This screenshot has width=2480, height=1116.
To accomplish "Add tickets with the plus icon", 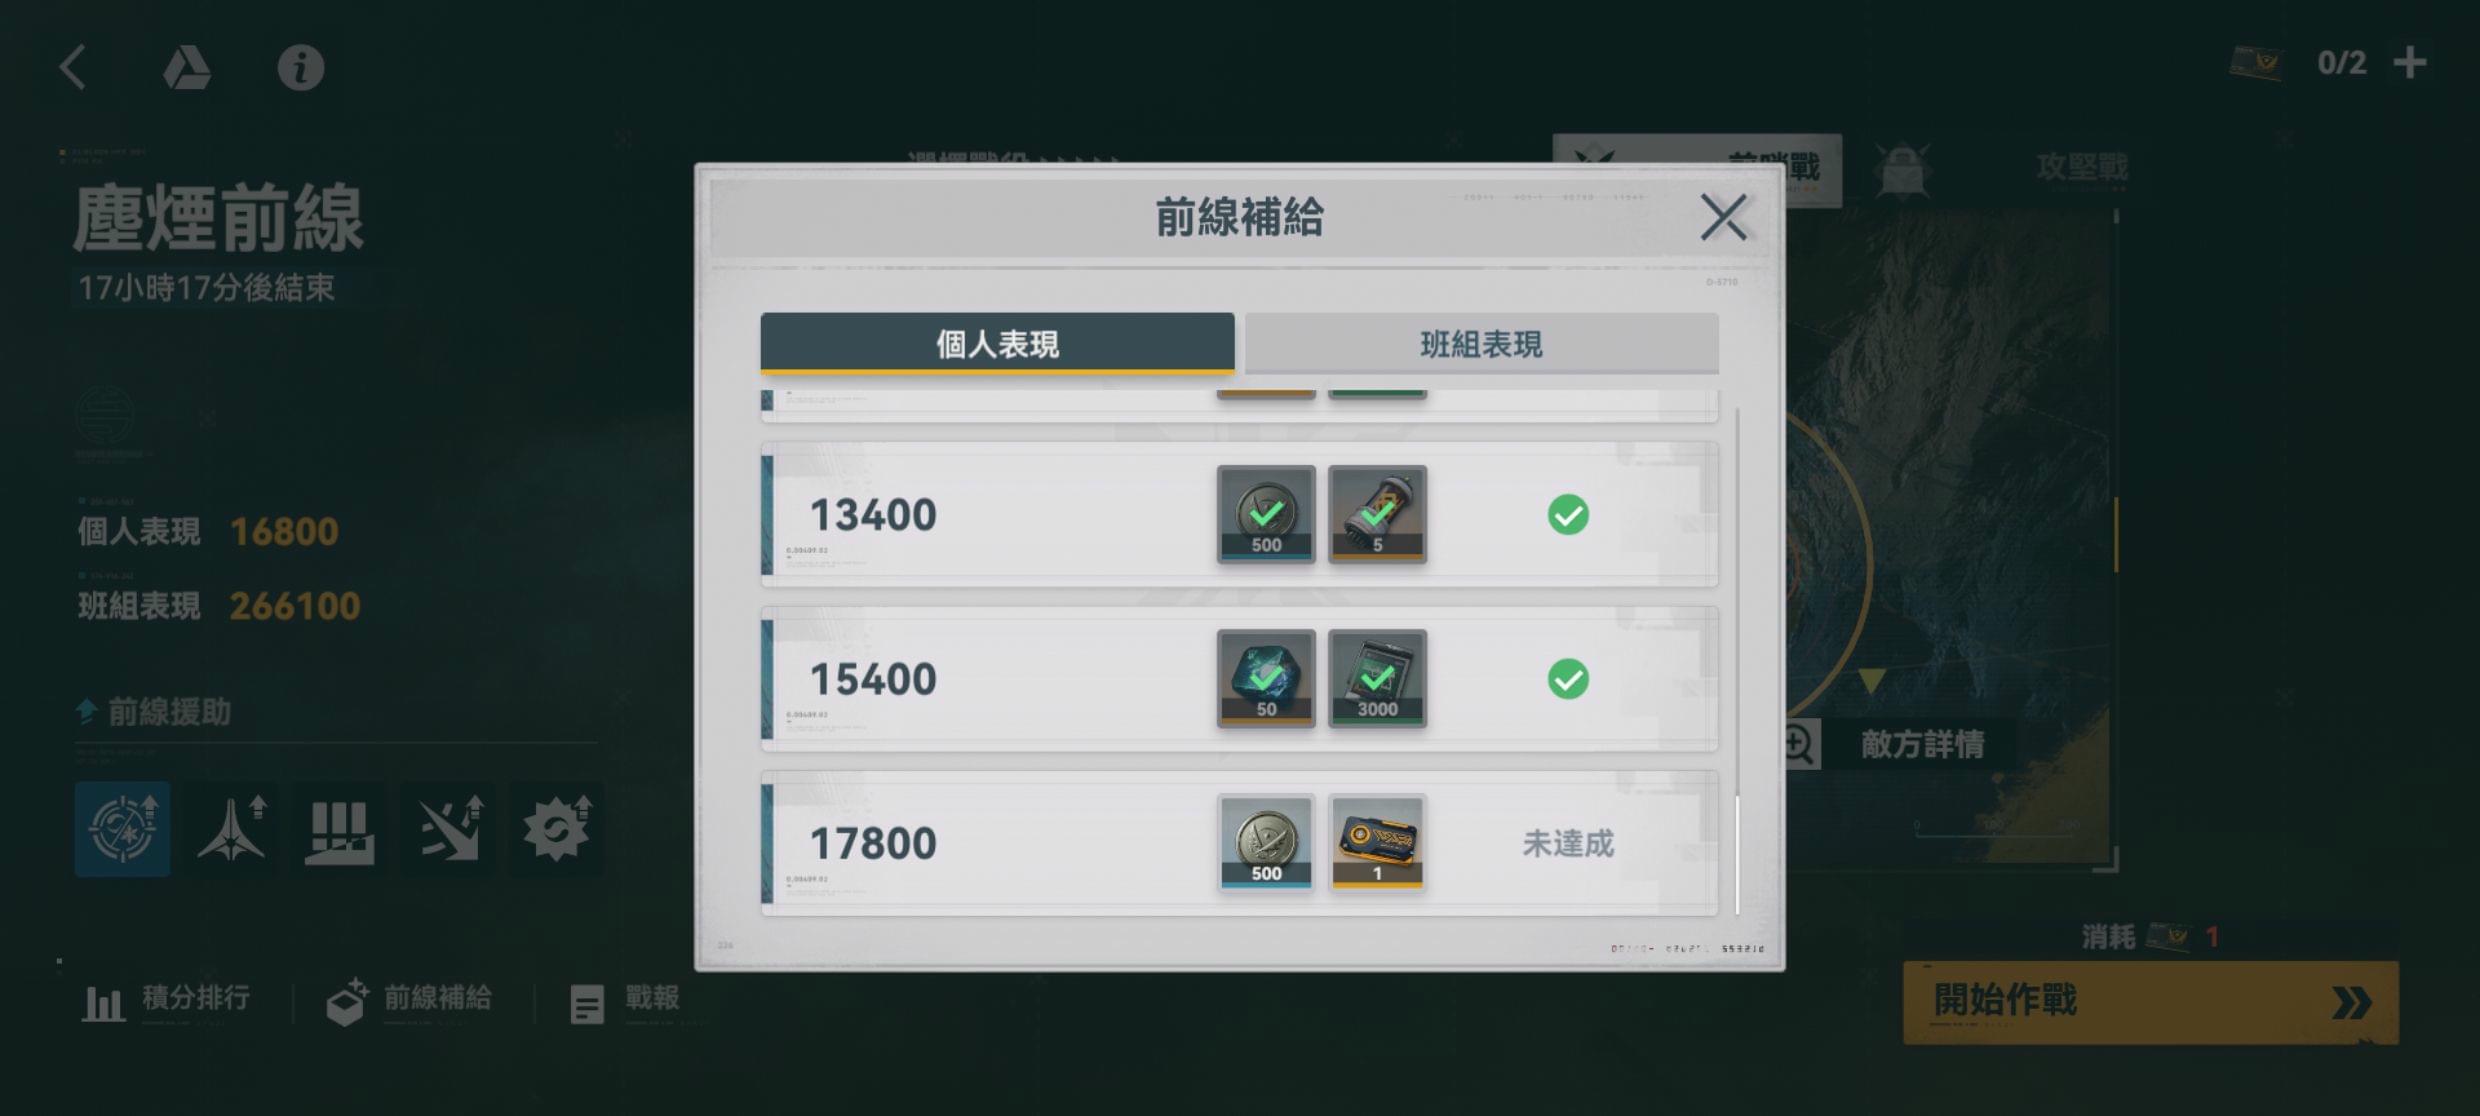I will click(2410, 62).
